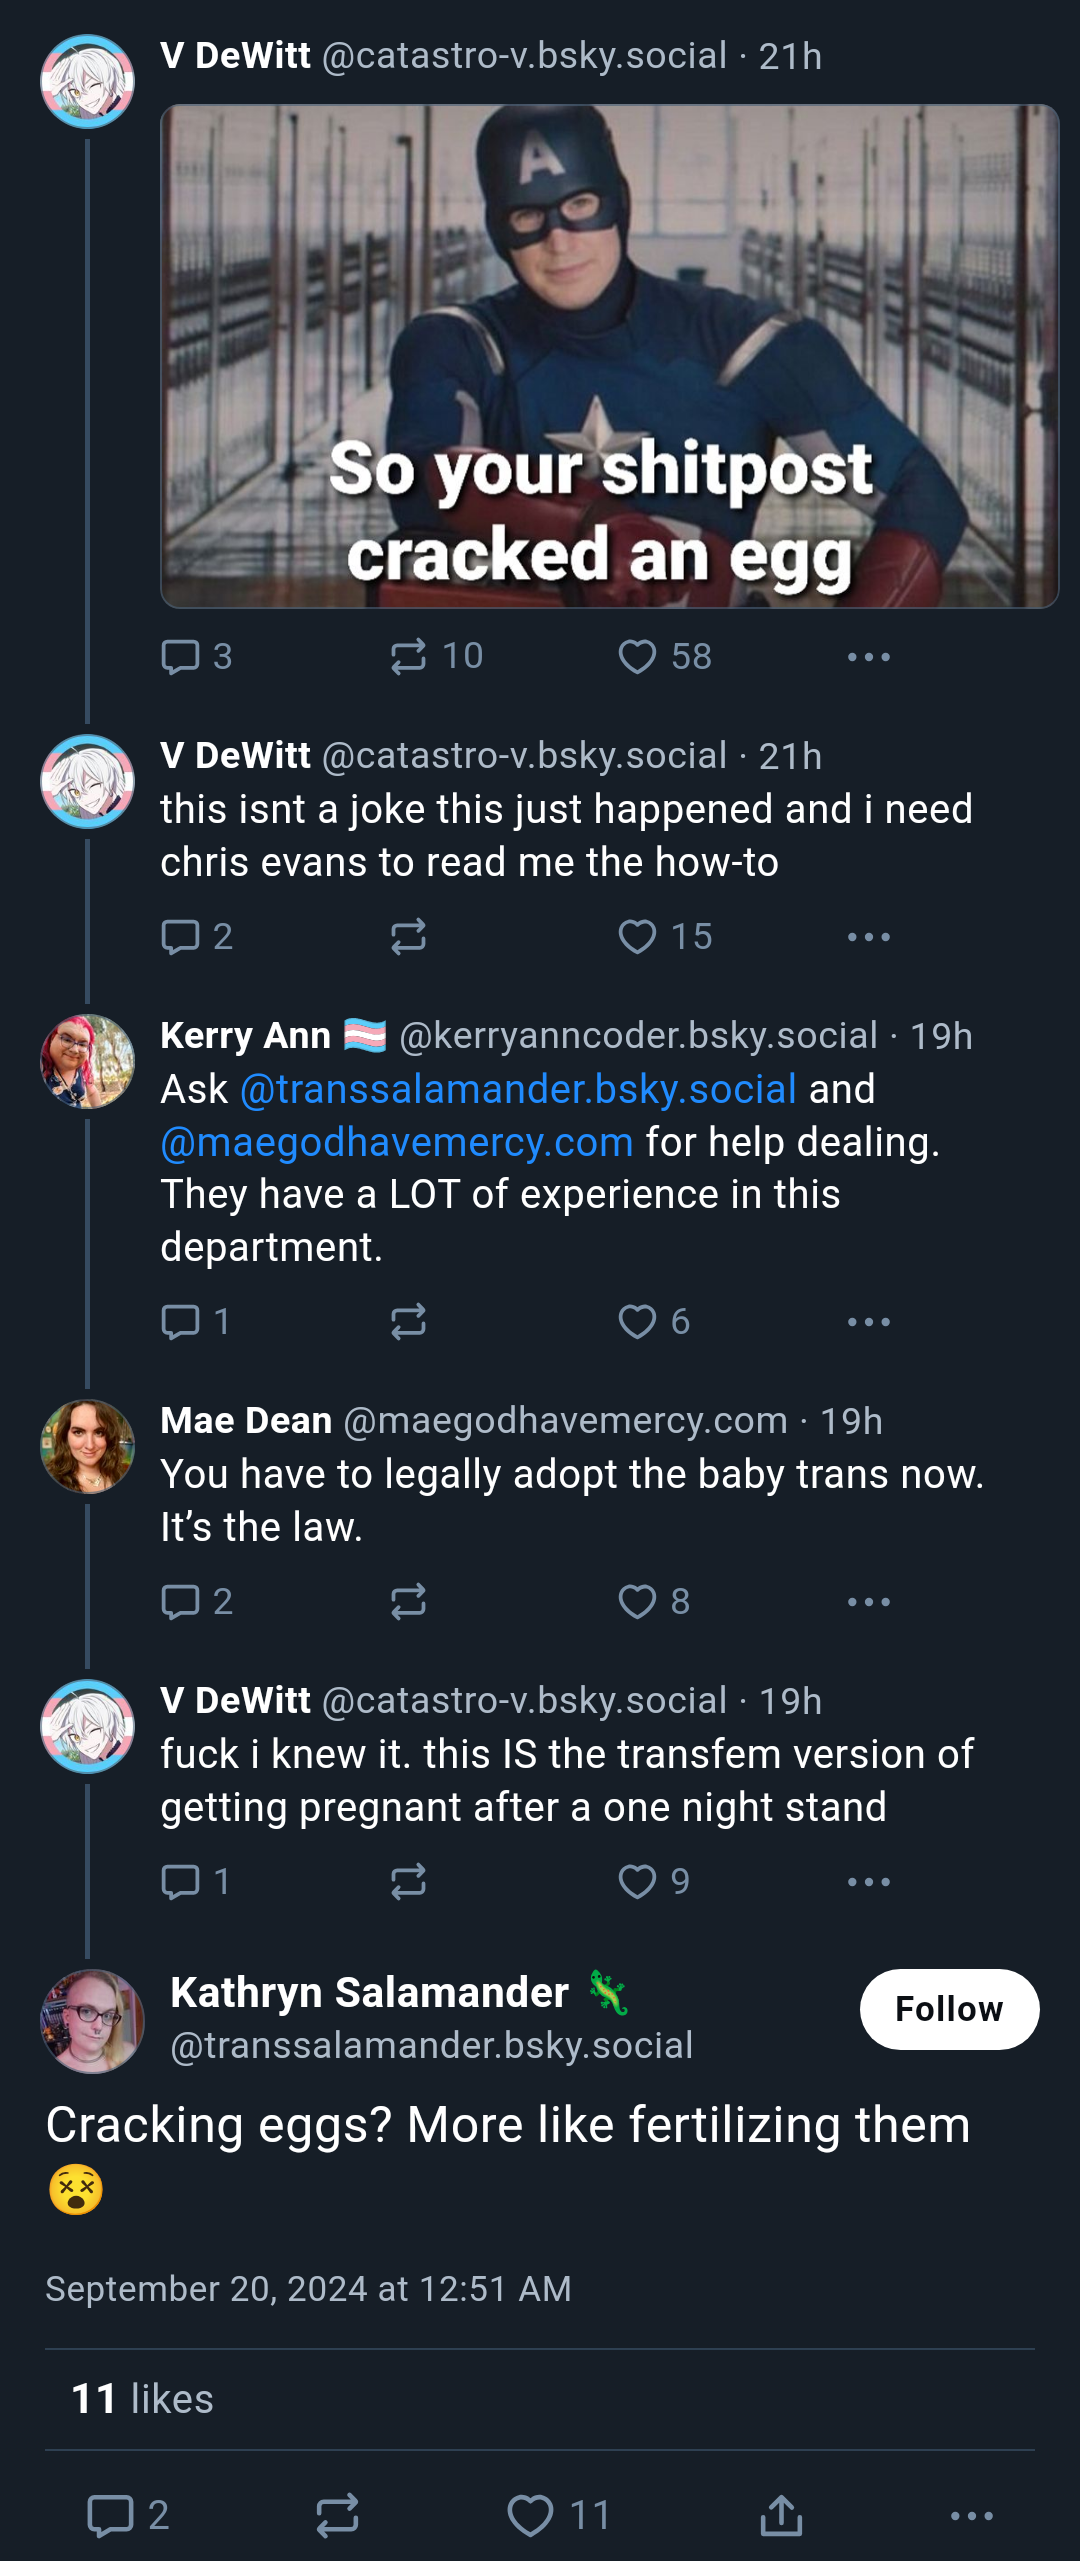Open @maegodhavemercy.com mention link
1080x2561 pixels.
397,1142
